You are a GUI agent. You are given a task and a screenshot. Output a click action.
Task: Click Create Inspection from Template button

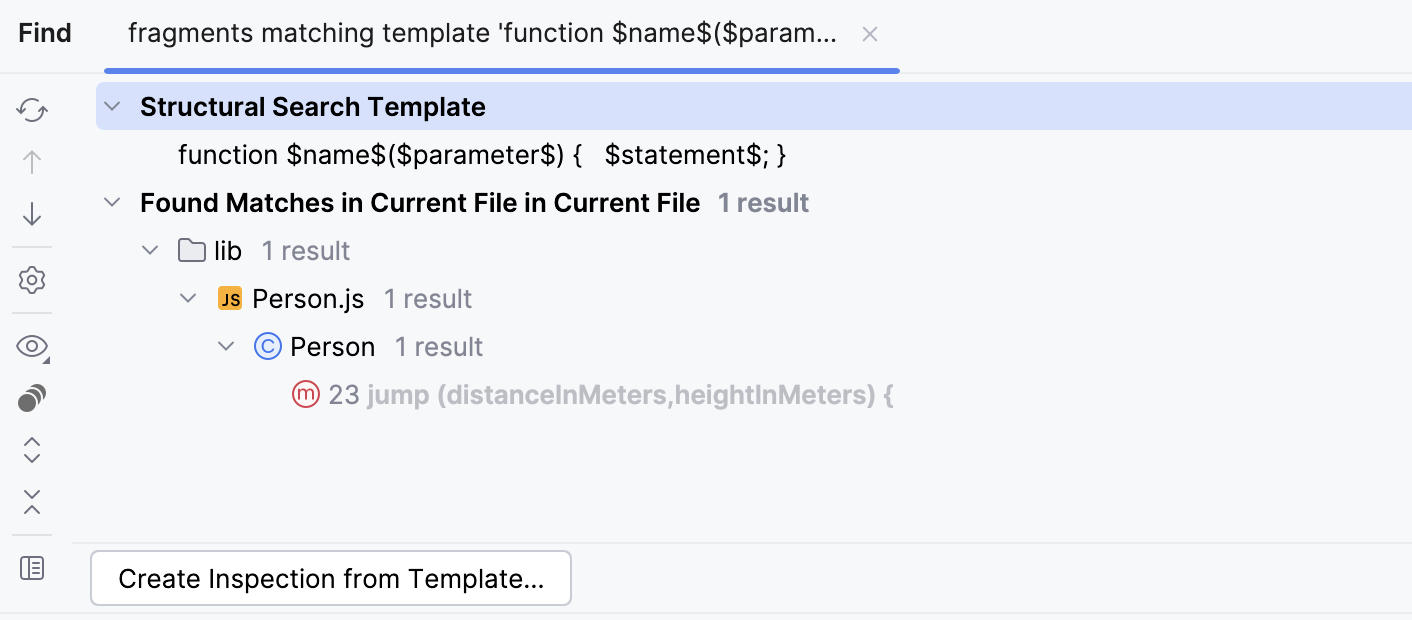pyautogui.click(x=331, y=579)
